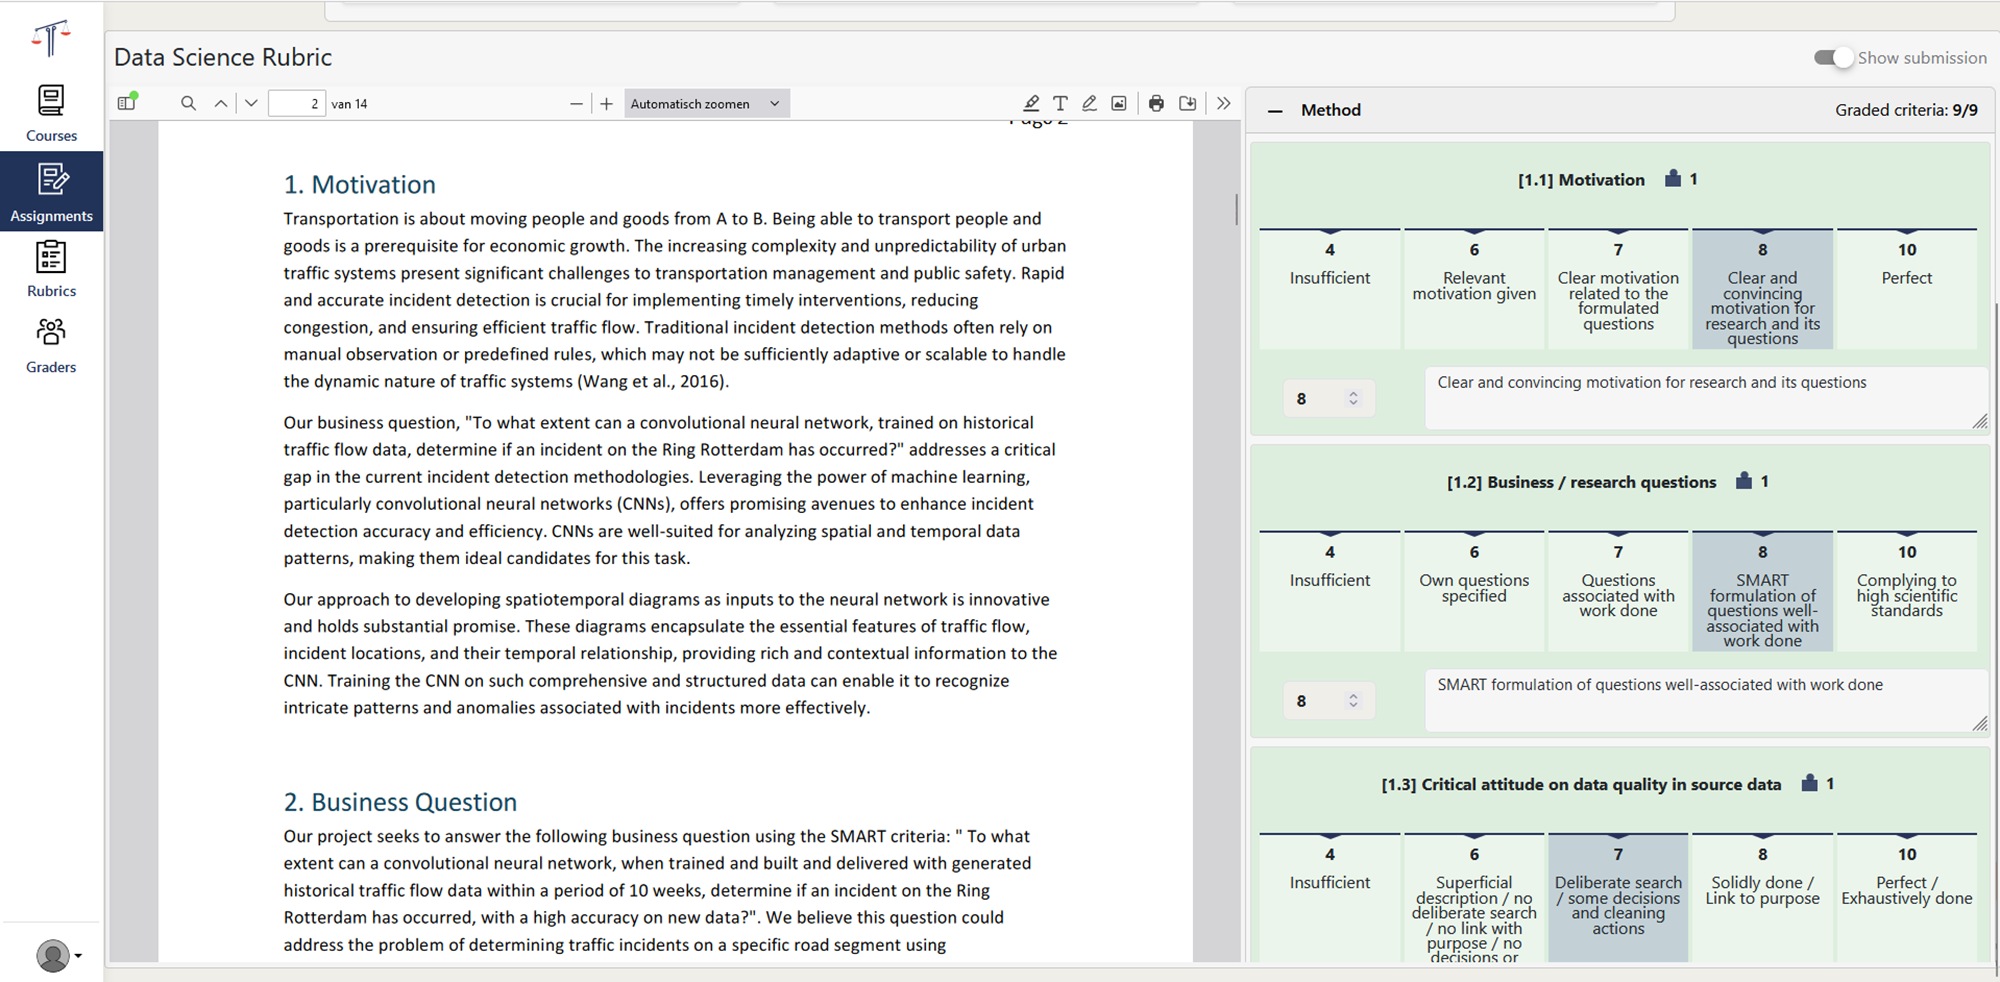Click the 'Graded criteria: 9/9' label
This screenshot has height=982, width=2000.
click(x=1906, y=110)
